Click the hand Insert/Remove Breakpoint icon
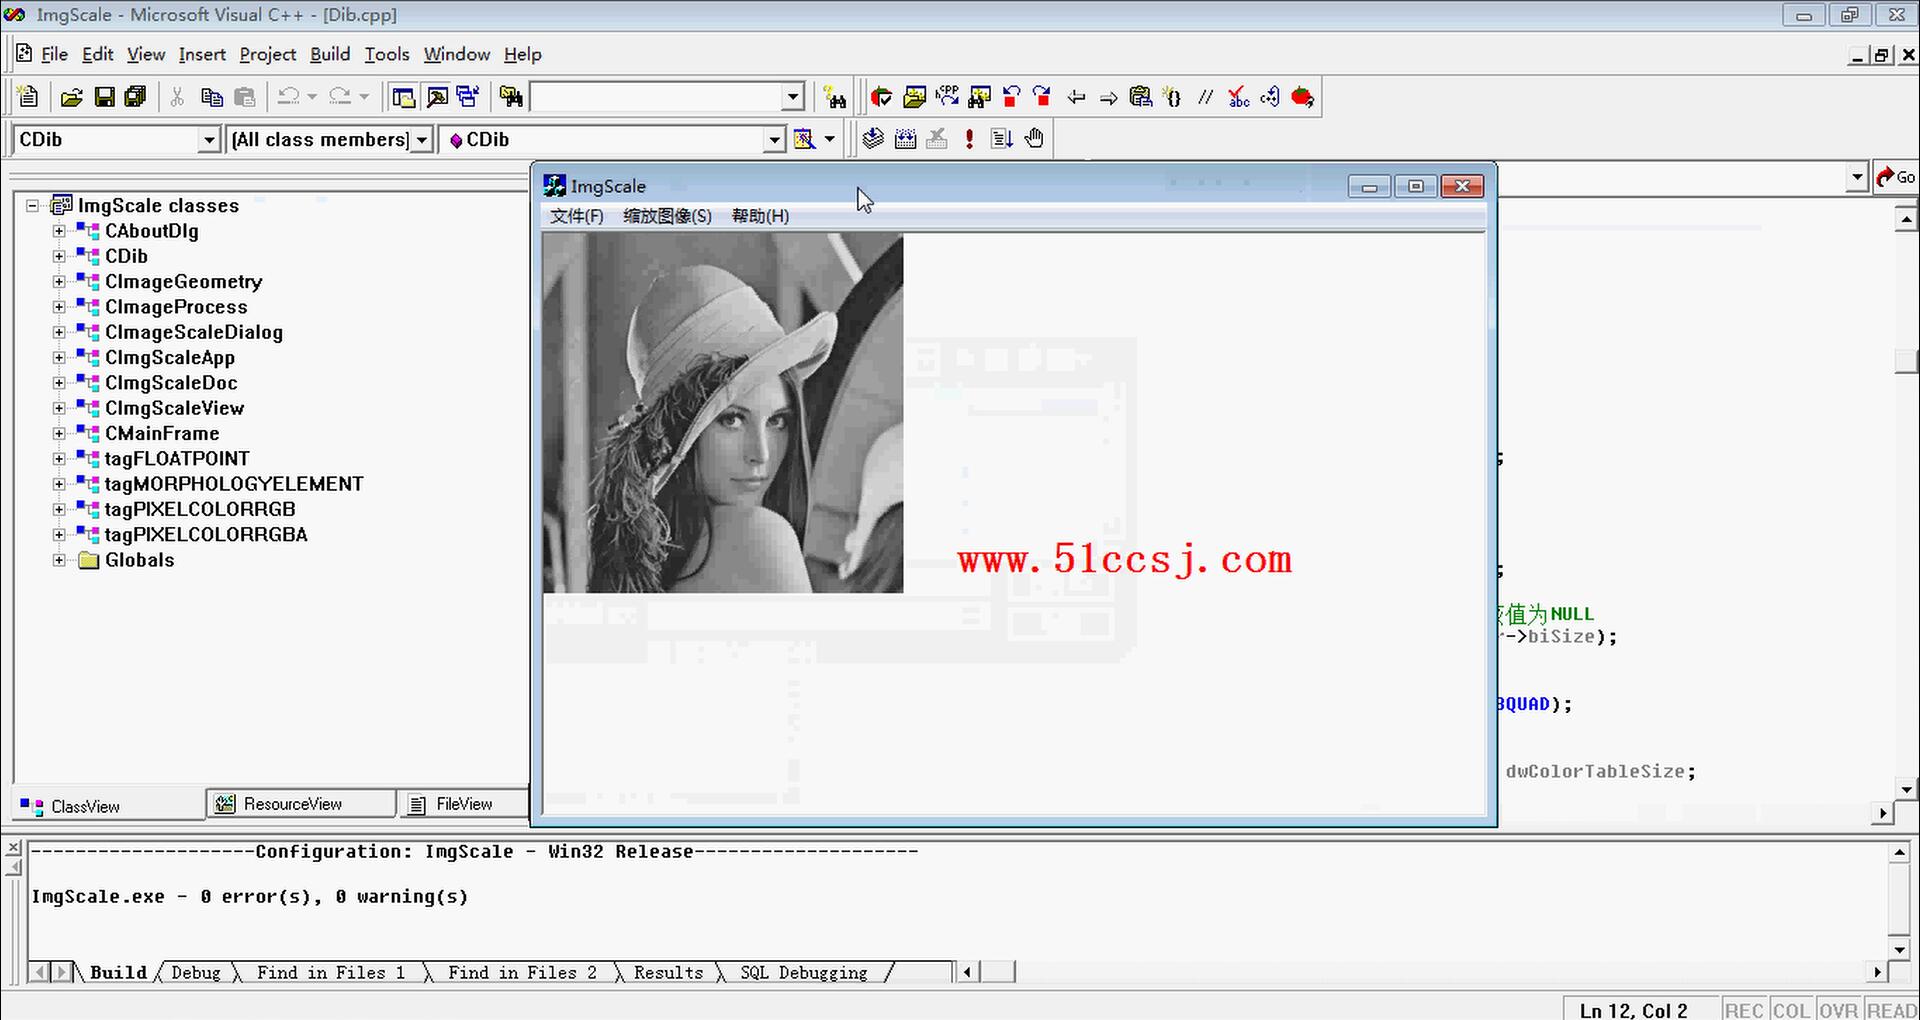 coord(1034,139)
